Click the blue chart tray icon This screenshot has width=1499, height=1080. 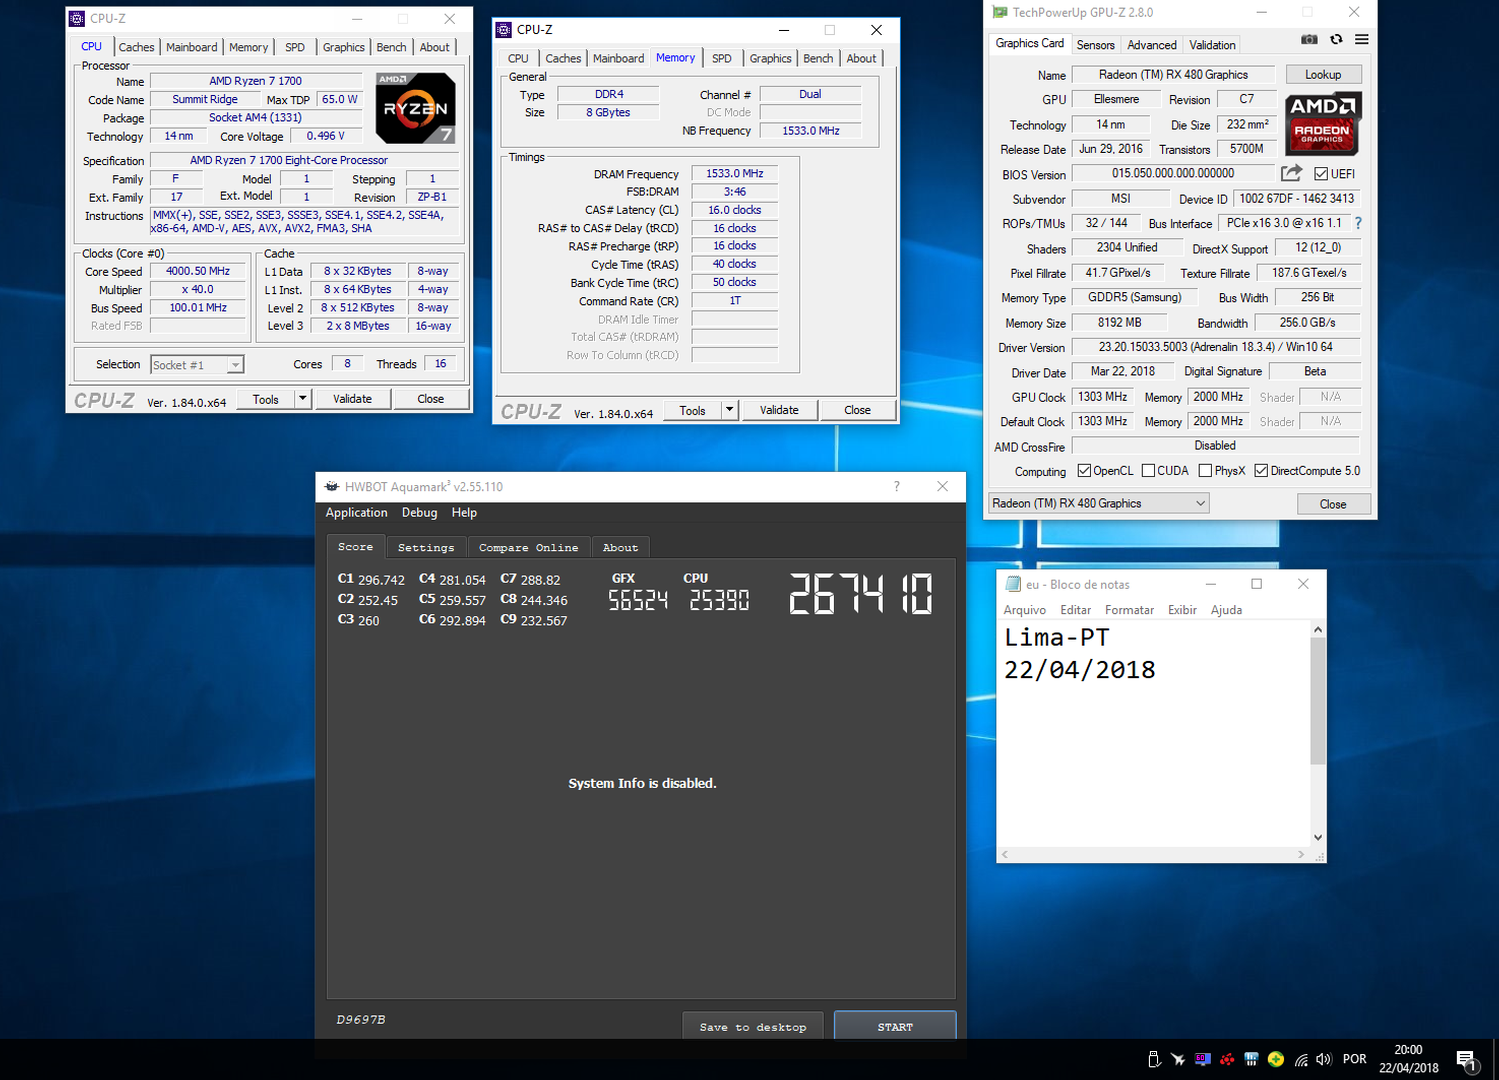[x=1251, y=1059]
